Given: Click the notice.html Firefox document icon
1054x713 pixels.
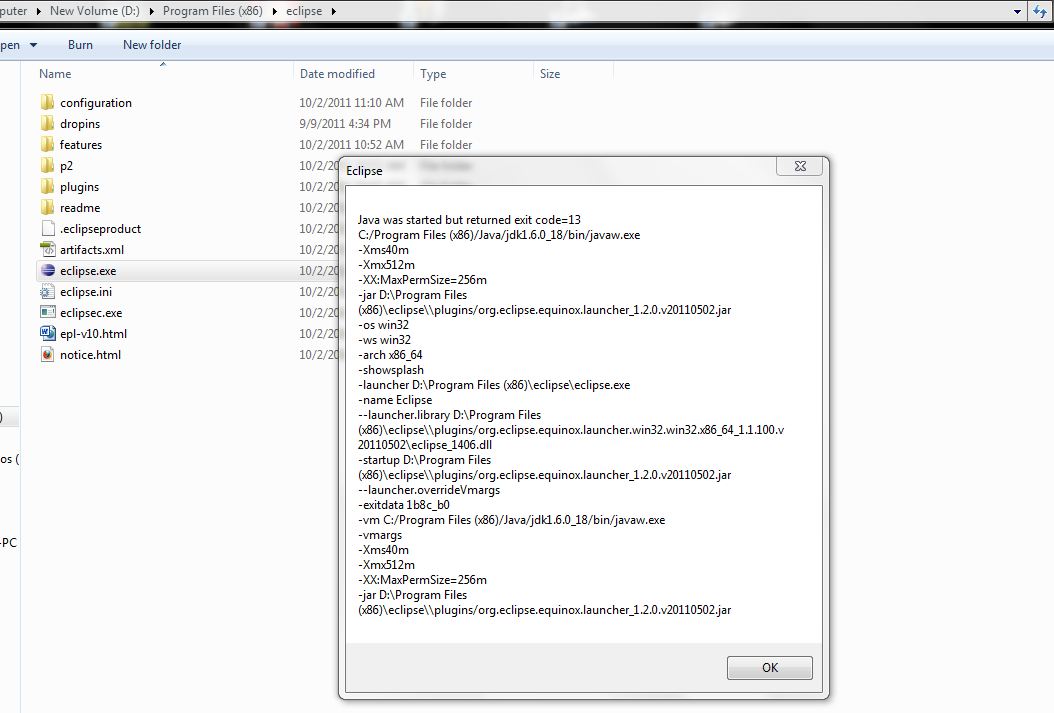Looking at the screenshot, I should pos(48,354).
